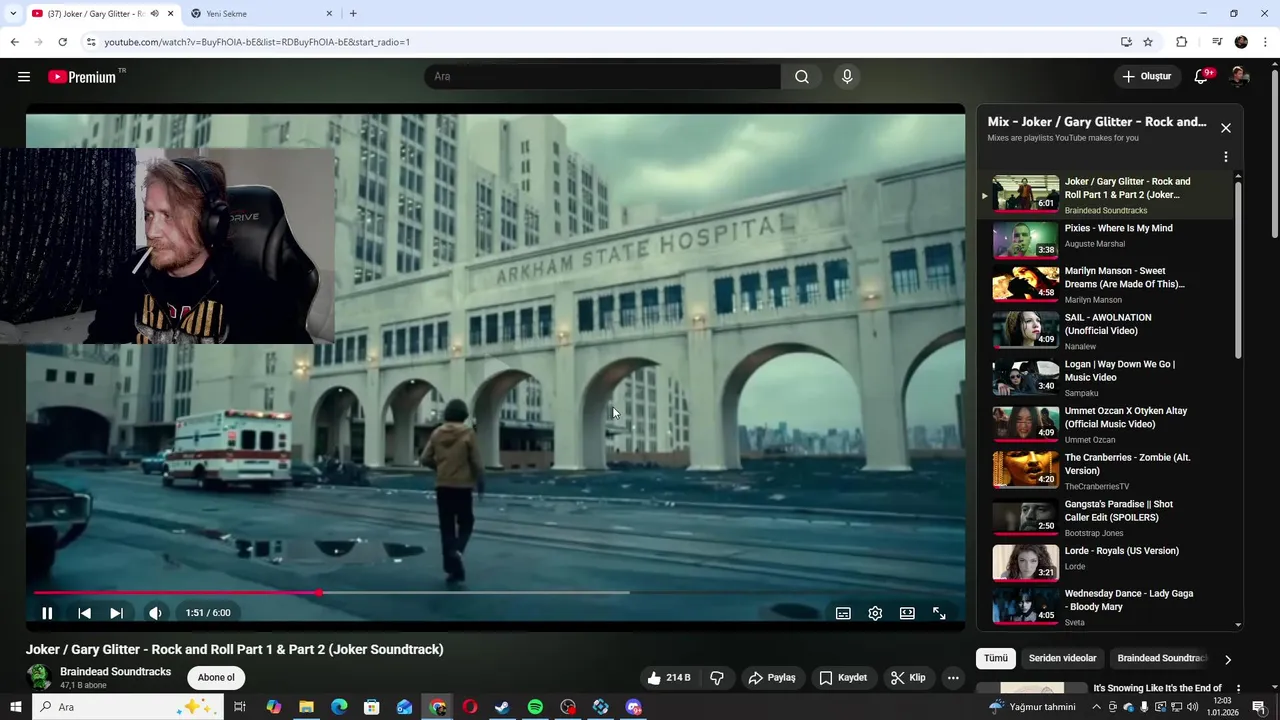Image resolution: width=1280 pixels, height=720 pixels.
Task: Open the YouTube account avatar menu
Action: click(1239, 77)
